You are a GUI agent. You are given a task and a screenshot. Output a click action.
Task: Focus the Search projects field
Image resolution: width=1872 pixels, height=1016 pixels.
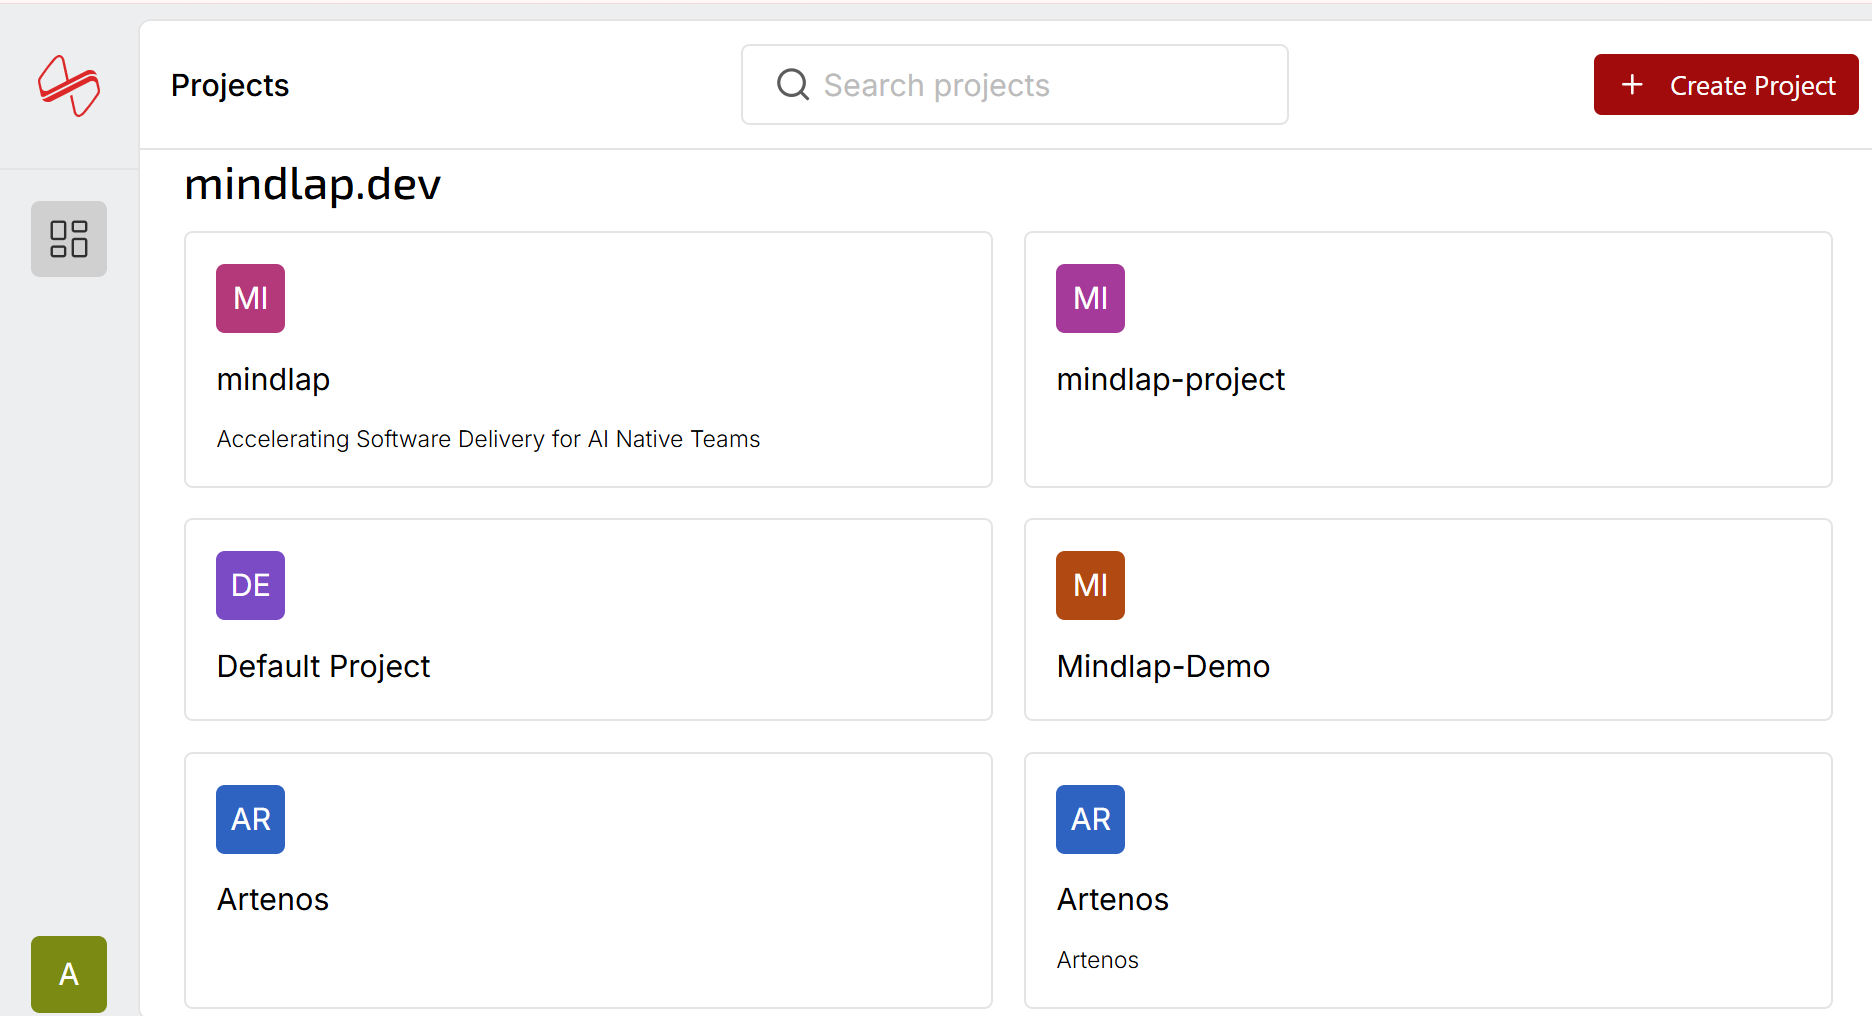pos(1015,85)
